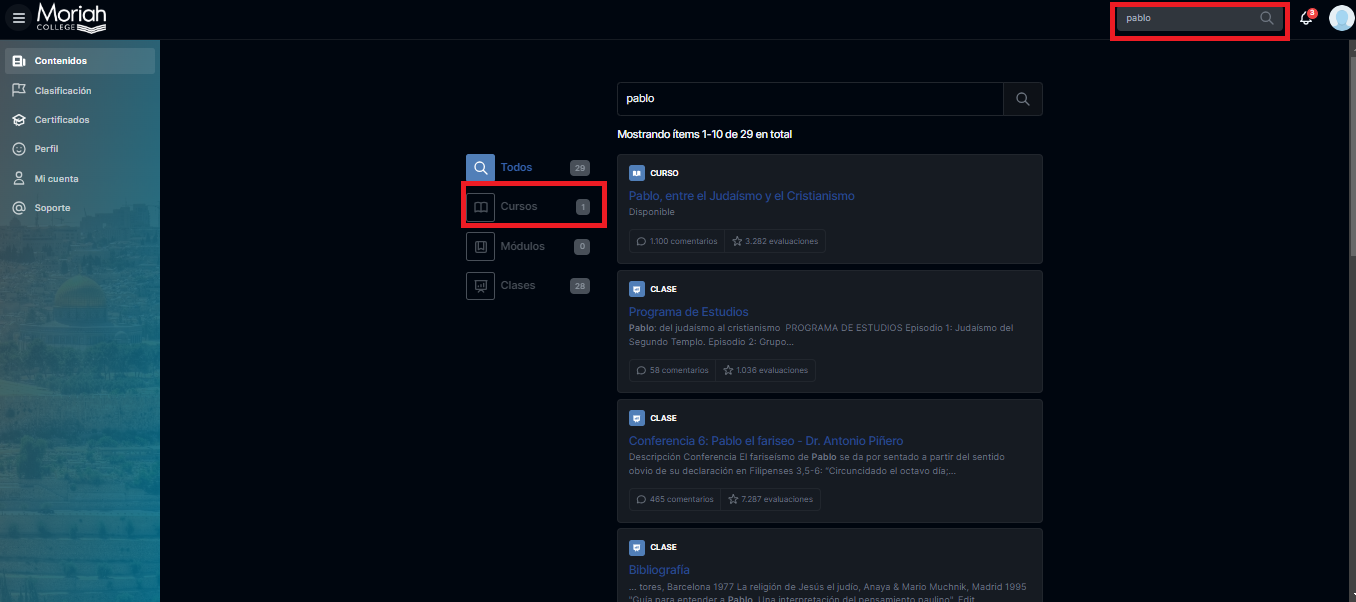Open Contenidos in the sidebar
The height and width of the screenshot is (602, 1356).
click(61, 61)
